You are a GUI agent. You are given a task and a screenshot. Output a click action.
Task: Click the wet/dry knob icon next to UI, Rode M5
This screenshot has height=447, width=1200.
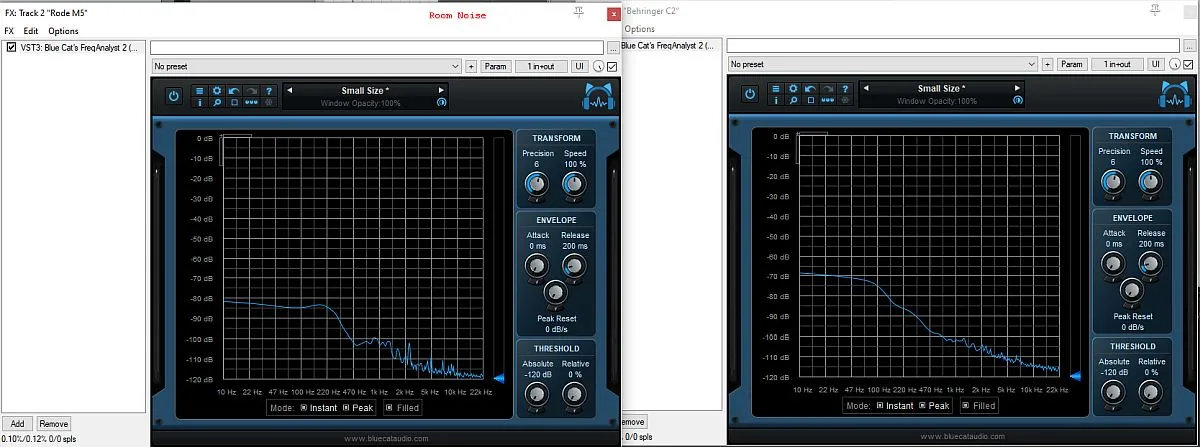[x=598, y=67]
